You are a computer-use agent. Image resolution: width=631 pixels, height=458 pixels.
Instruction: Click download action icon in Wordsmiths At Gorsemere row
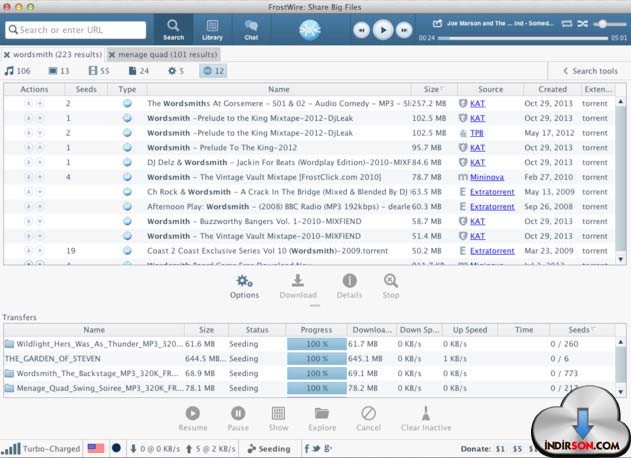tap(29, 103)
